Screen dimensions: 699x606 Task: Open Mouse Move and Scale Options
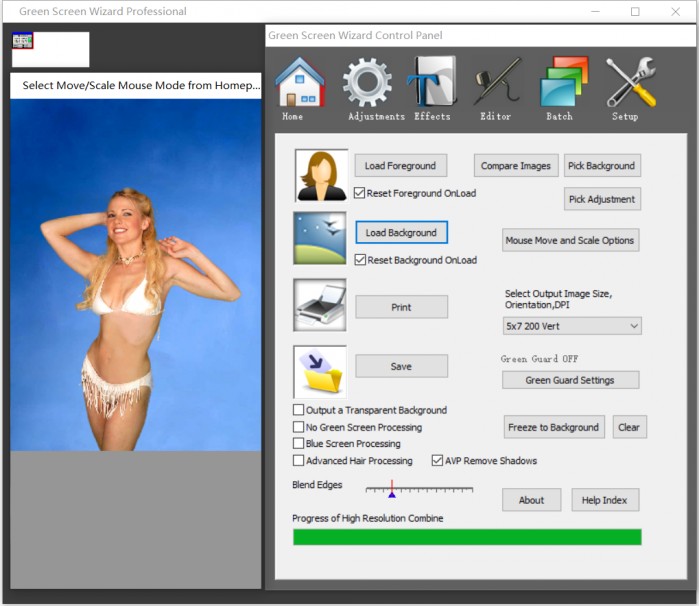570,240
